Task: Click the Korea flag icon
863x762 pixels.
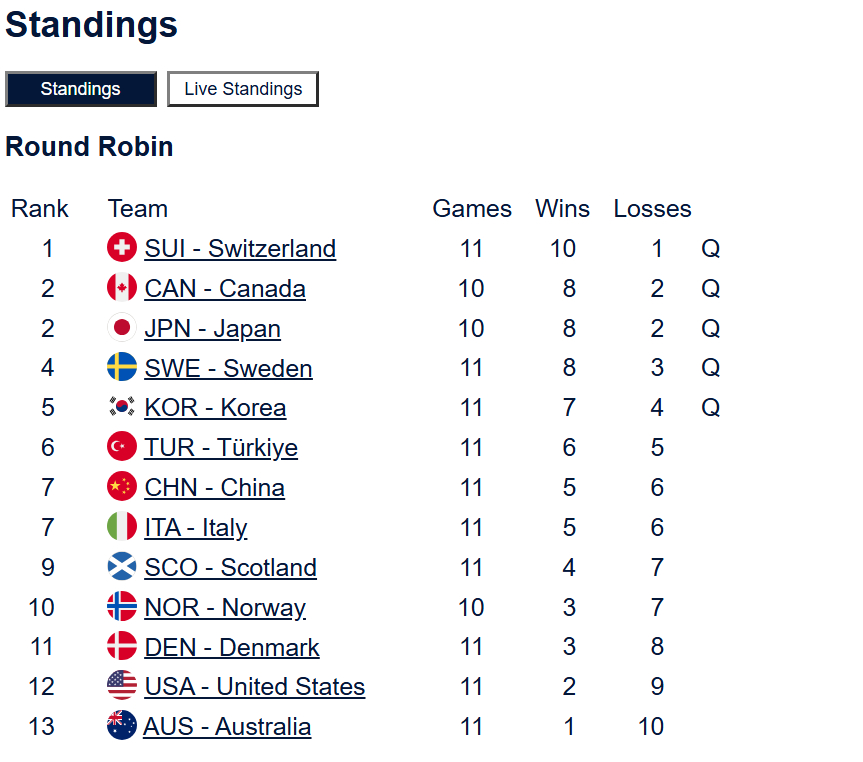Action: (122, 408)
